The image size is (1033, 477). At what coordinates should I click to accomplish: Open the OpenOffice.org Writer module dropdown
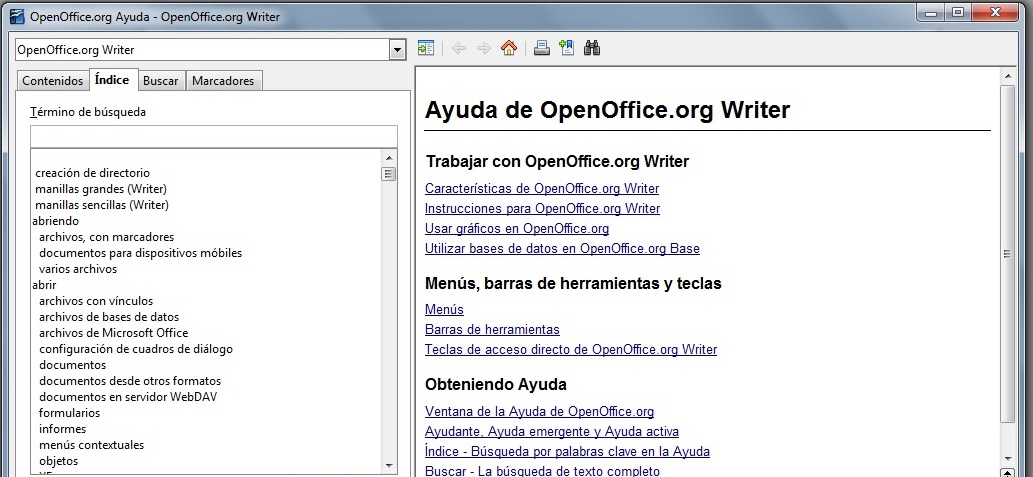click(397, 50)
